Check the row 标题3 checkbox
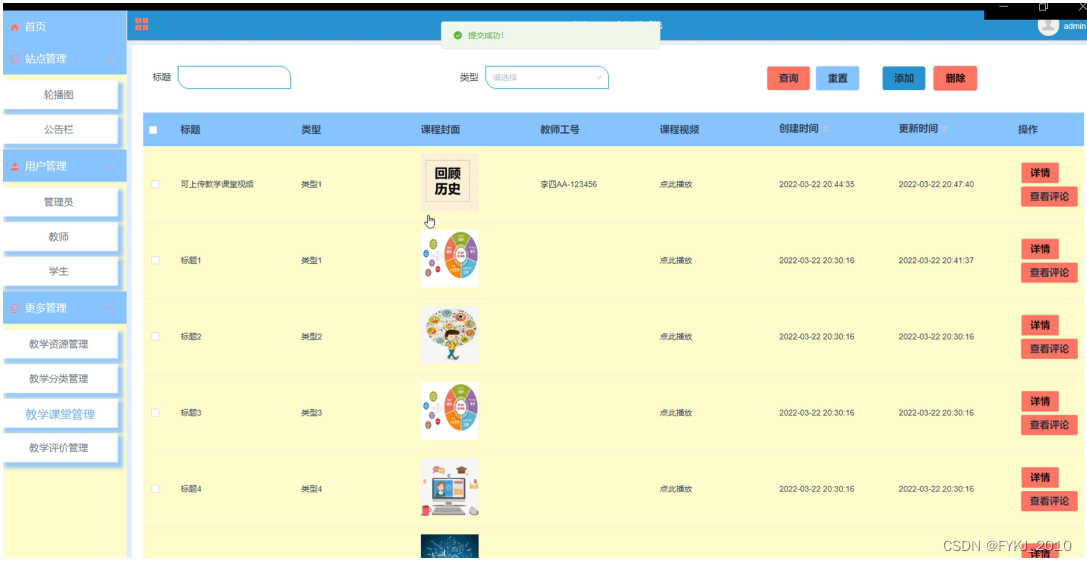This screenshot has height=562, width=1087. click(x=155, y=413)
